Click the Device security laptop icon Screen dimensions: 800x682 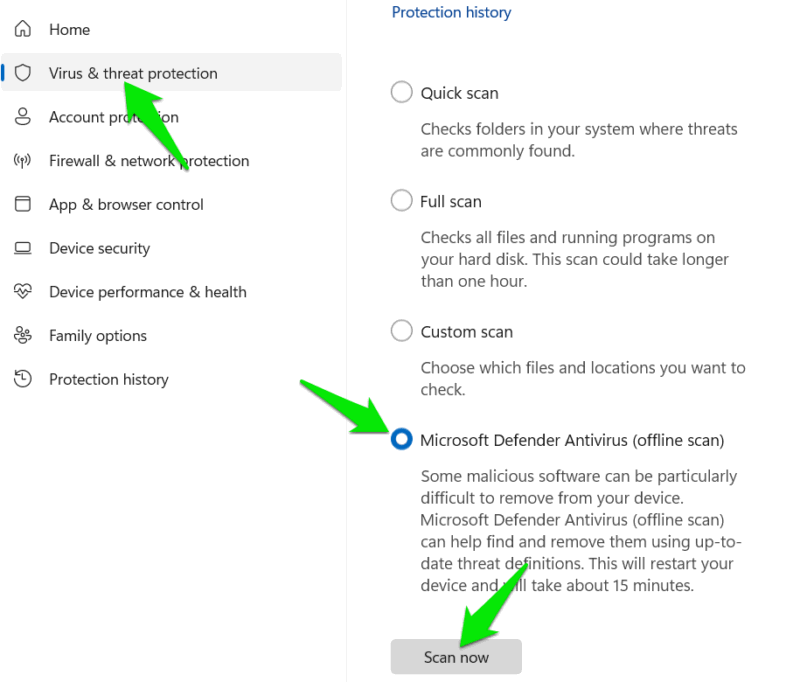click(x=22, y=248)
